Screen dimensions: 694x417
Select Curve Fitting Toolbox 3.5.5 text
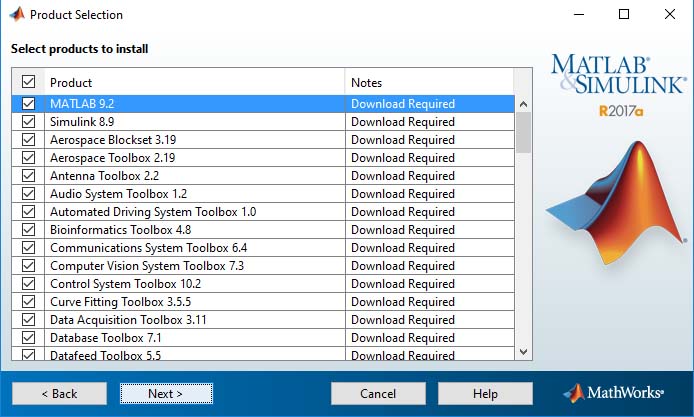tap(120, 302)
